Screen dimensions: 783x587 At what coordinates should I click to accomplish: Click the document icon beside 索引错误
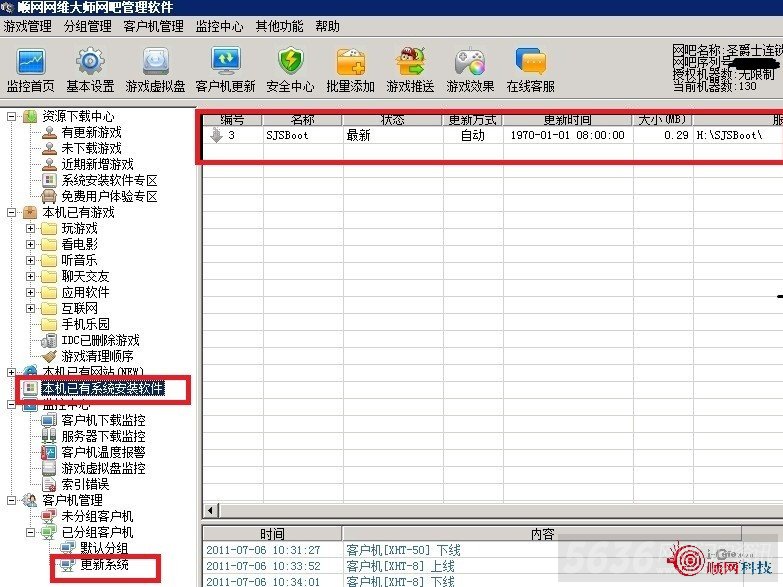click(49, 484)
